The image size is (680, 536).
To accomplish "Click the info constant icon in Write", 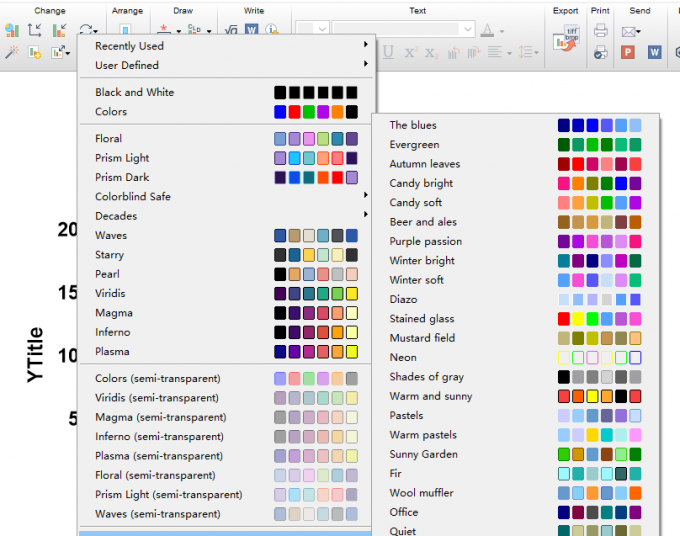I will [272, 29].
